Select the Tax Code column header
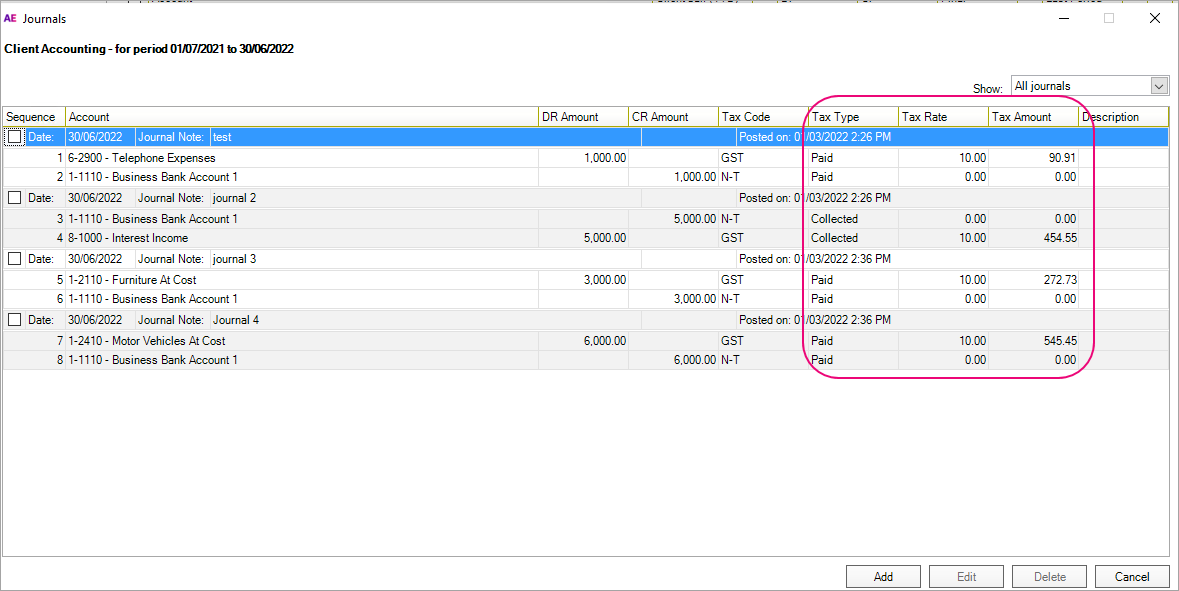The width and height of the screenshot is (1179, 591). 763,117
